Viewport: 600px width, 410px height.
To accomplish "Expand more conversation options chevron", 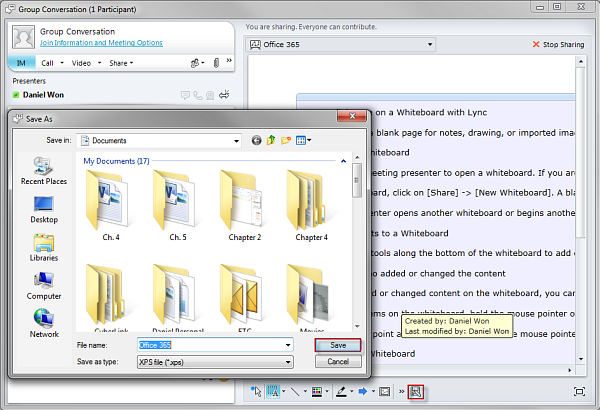I will [x=229, y=60].
